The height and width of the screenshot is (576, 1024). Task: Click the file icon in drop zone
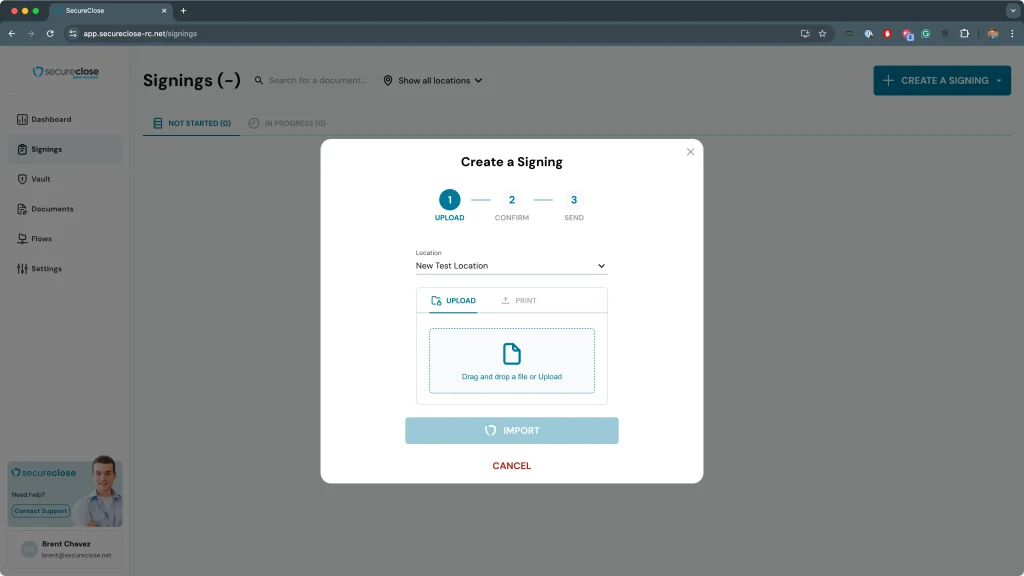click(x=511, y=354)
